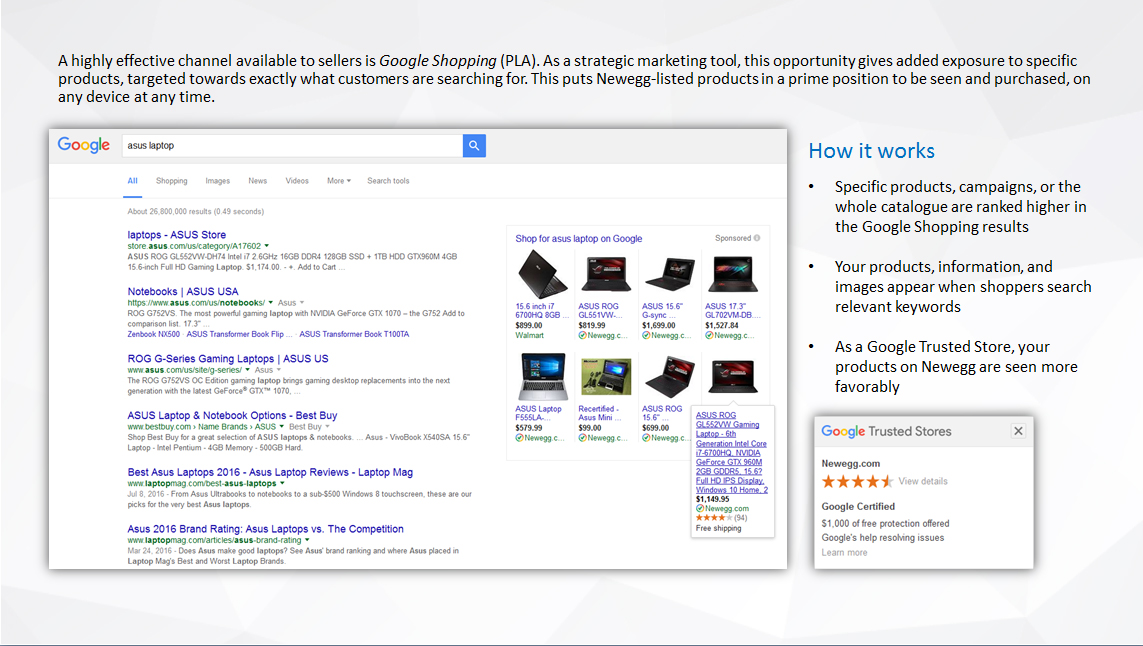Click the search box containing asus laptop
The image size is (1143, 646).
pyautogui.click(x=292, y=146)
